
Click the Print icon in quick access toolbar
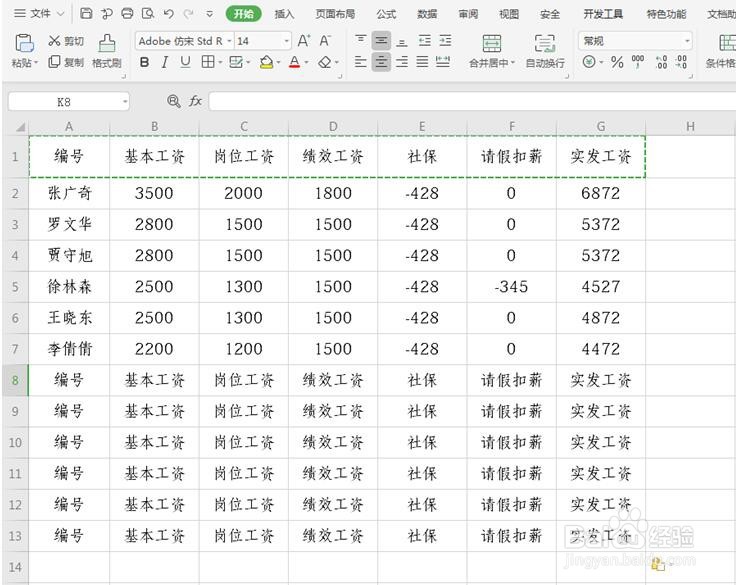click(x=127, y=14)
